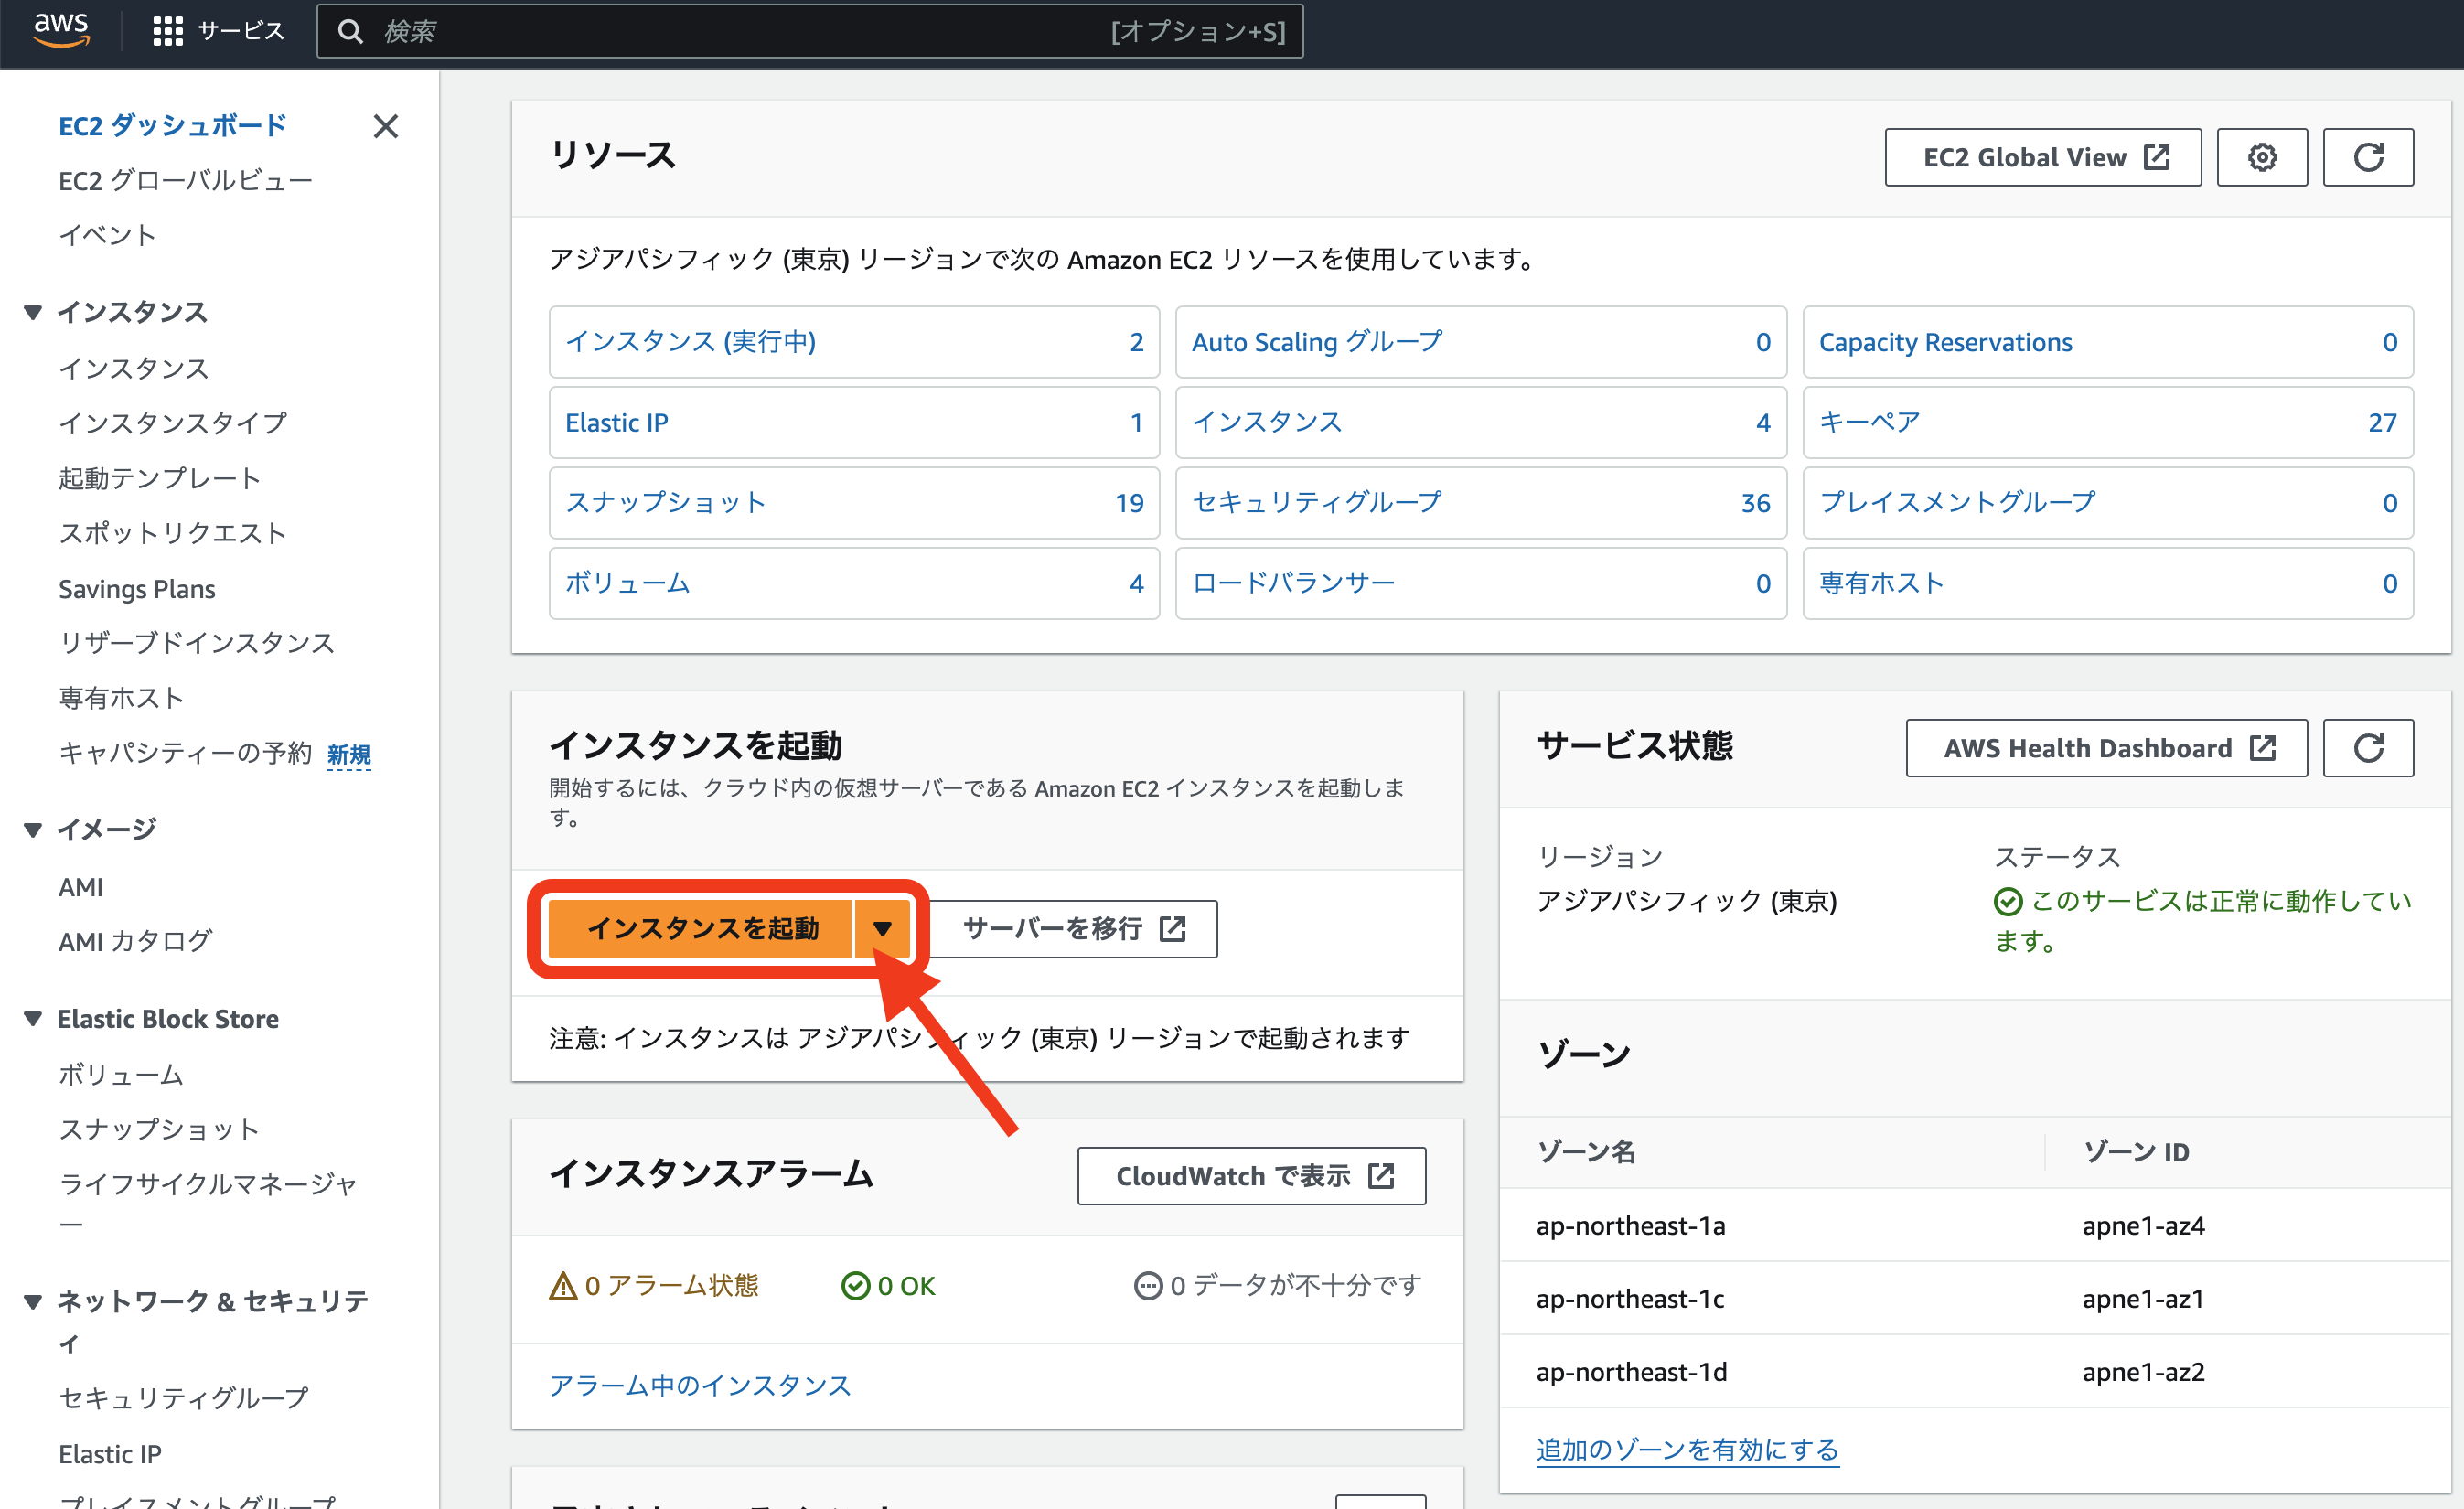Screen dimensions: 2464x1509
Task: Open the launch instance dropdown arrow
Action: pos(881,928)
